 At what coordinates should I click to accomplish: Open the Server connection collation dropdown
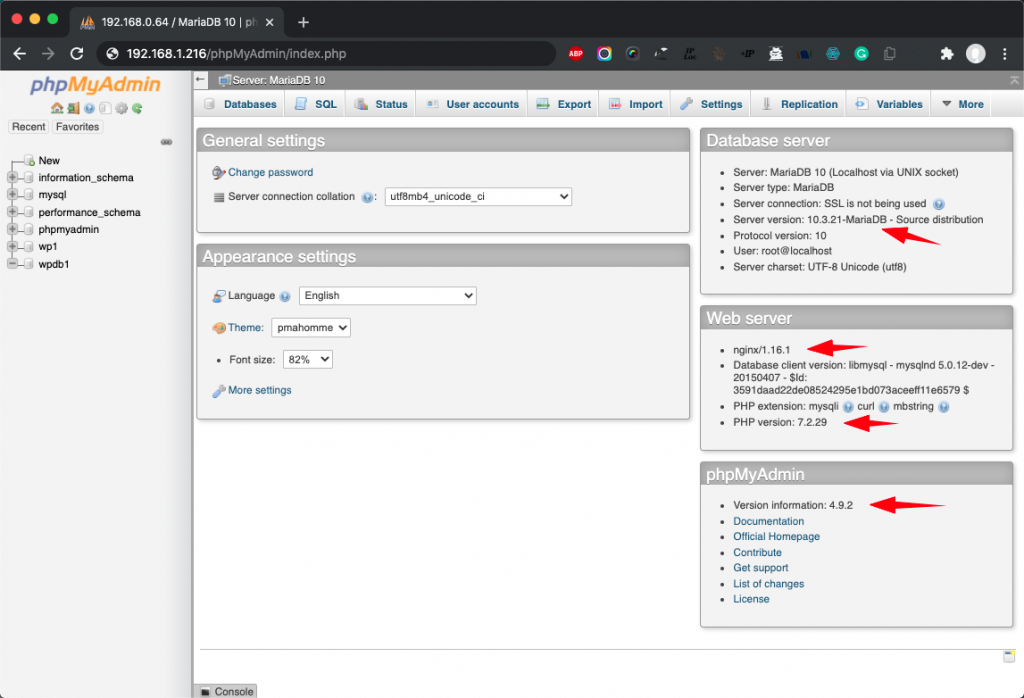[478, 197]
